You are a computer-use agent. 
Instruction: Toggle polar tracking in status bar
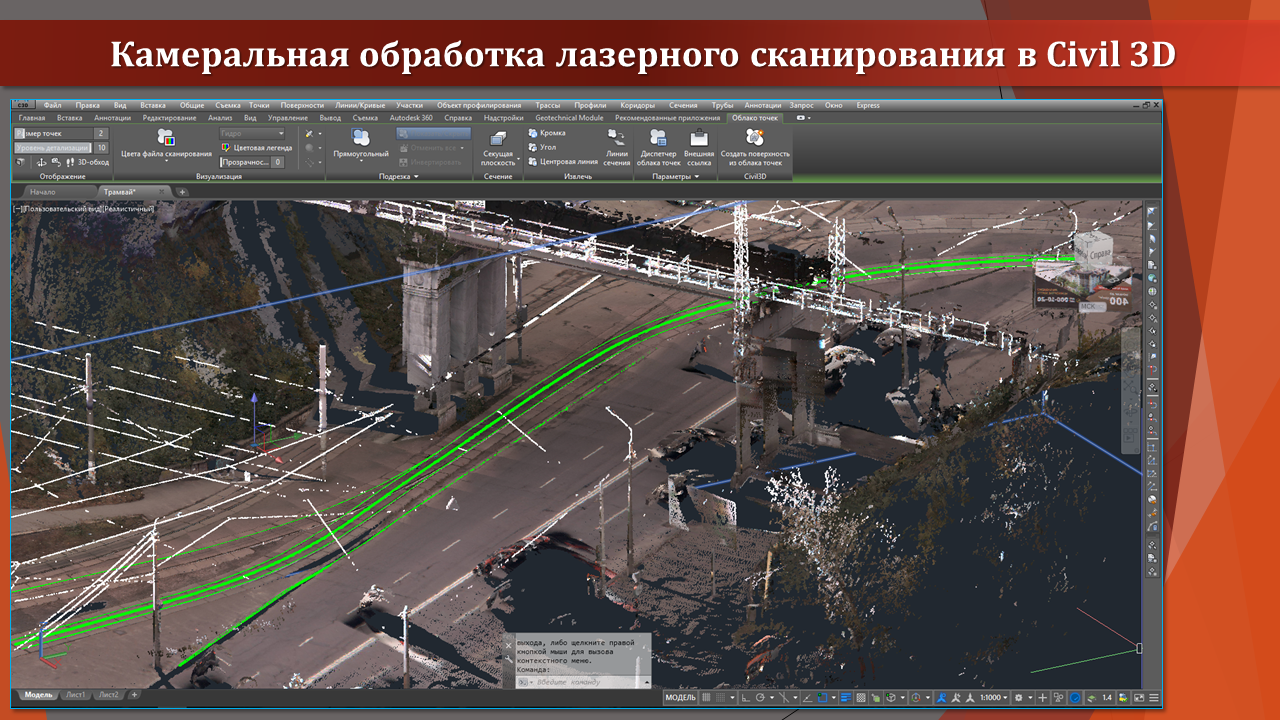[760, 697]
